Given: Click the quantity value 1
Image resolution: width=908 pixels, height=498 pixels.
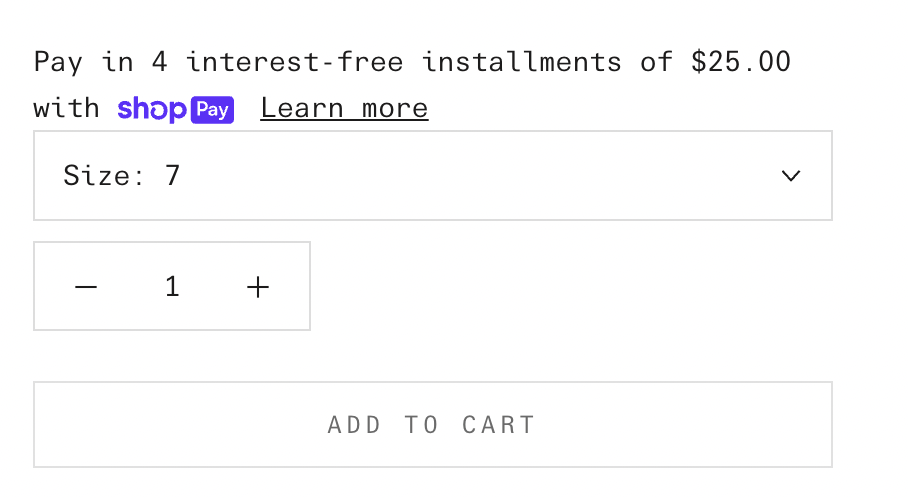Looking at the screenshot, I should click(x=172, y=287).
